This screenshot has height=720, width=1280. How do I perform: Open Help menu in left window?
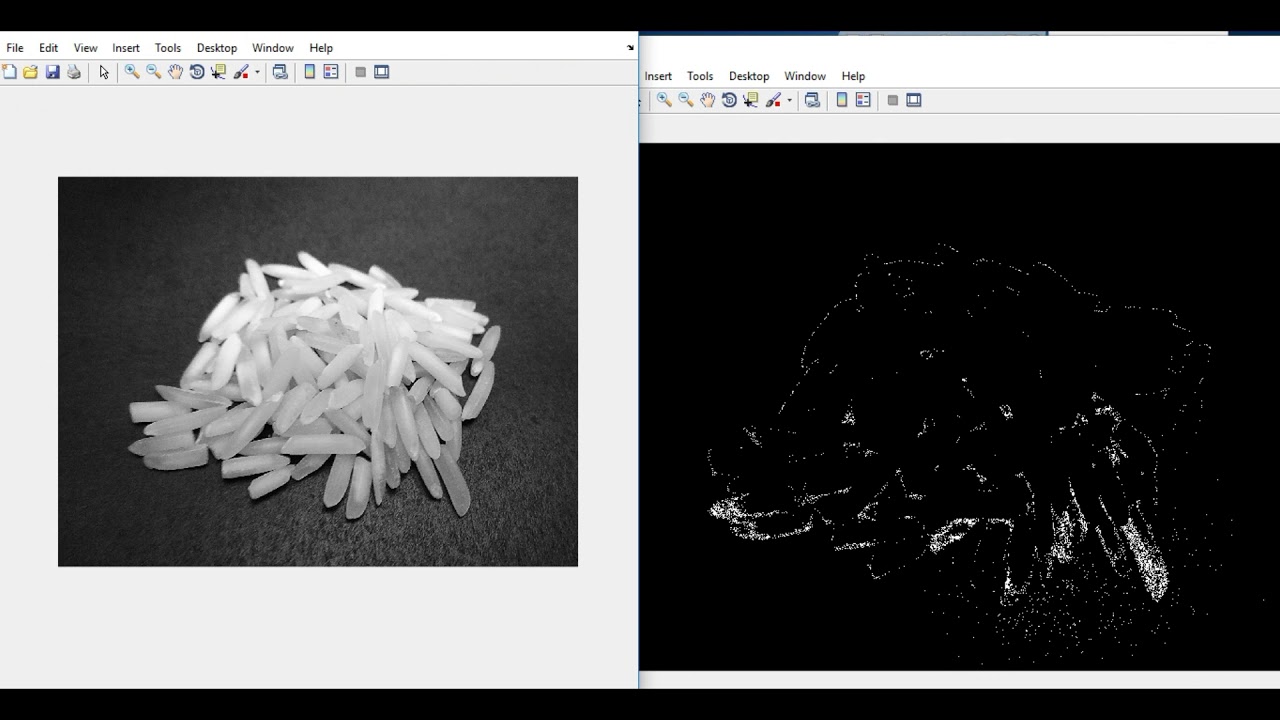321,48
